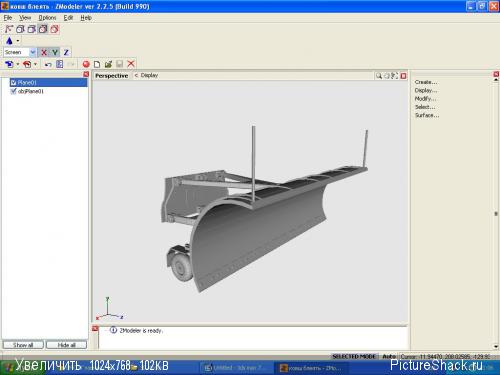Screen dimensions: 500x375
Task: Open the Edit menu
Action: [68, 18]
